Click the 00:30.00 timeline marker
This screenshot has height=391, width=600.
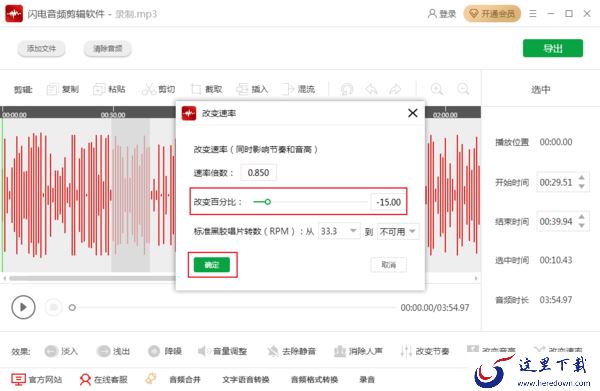tap(113, 114)
